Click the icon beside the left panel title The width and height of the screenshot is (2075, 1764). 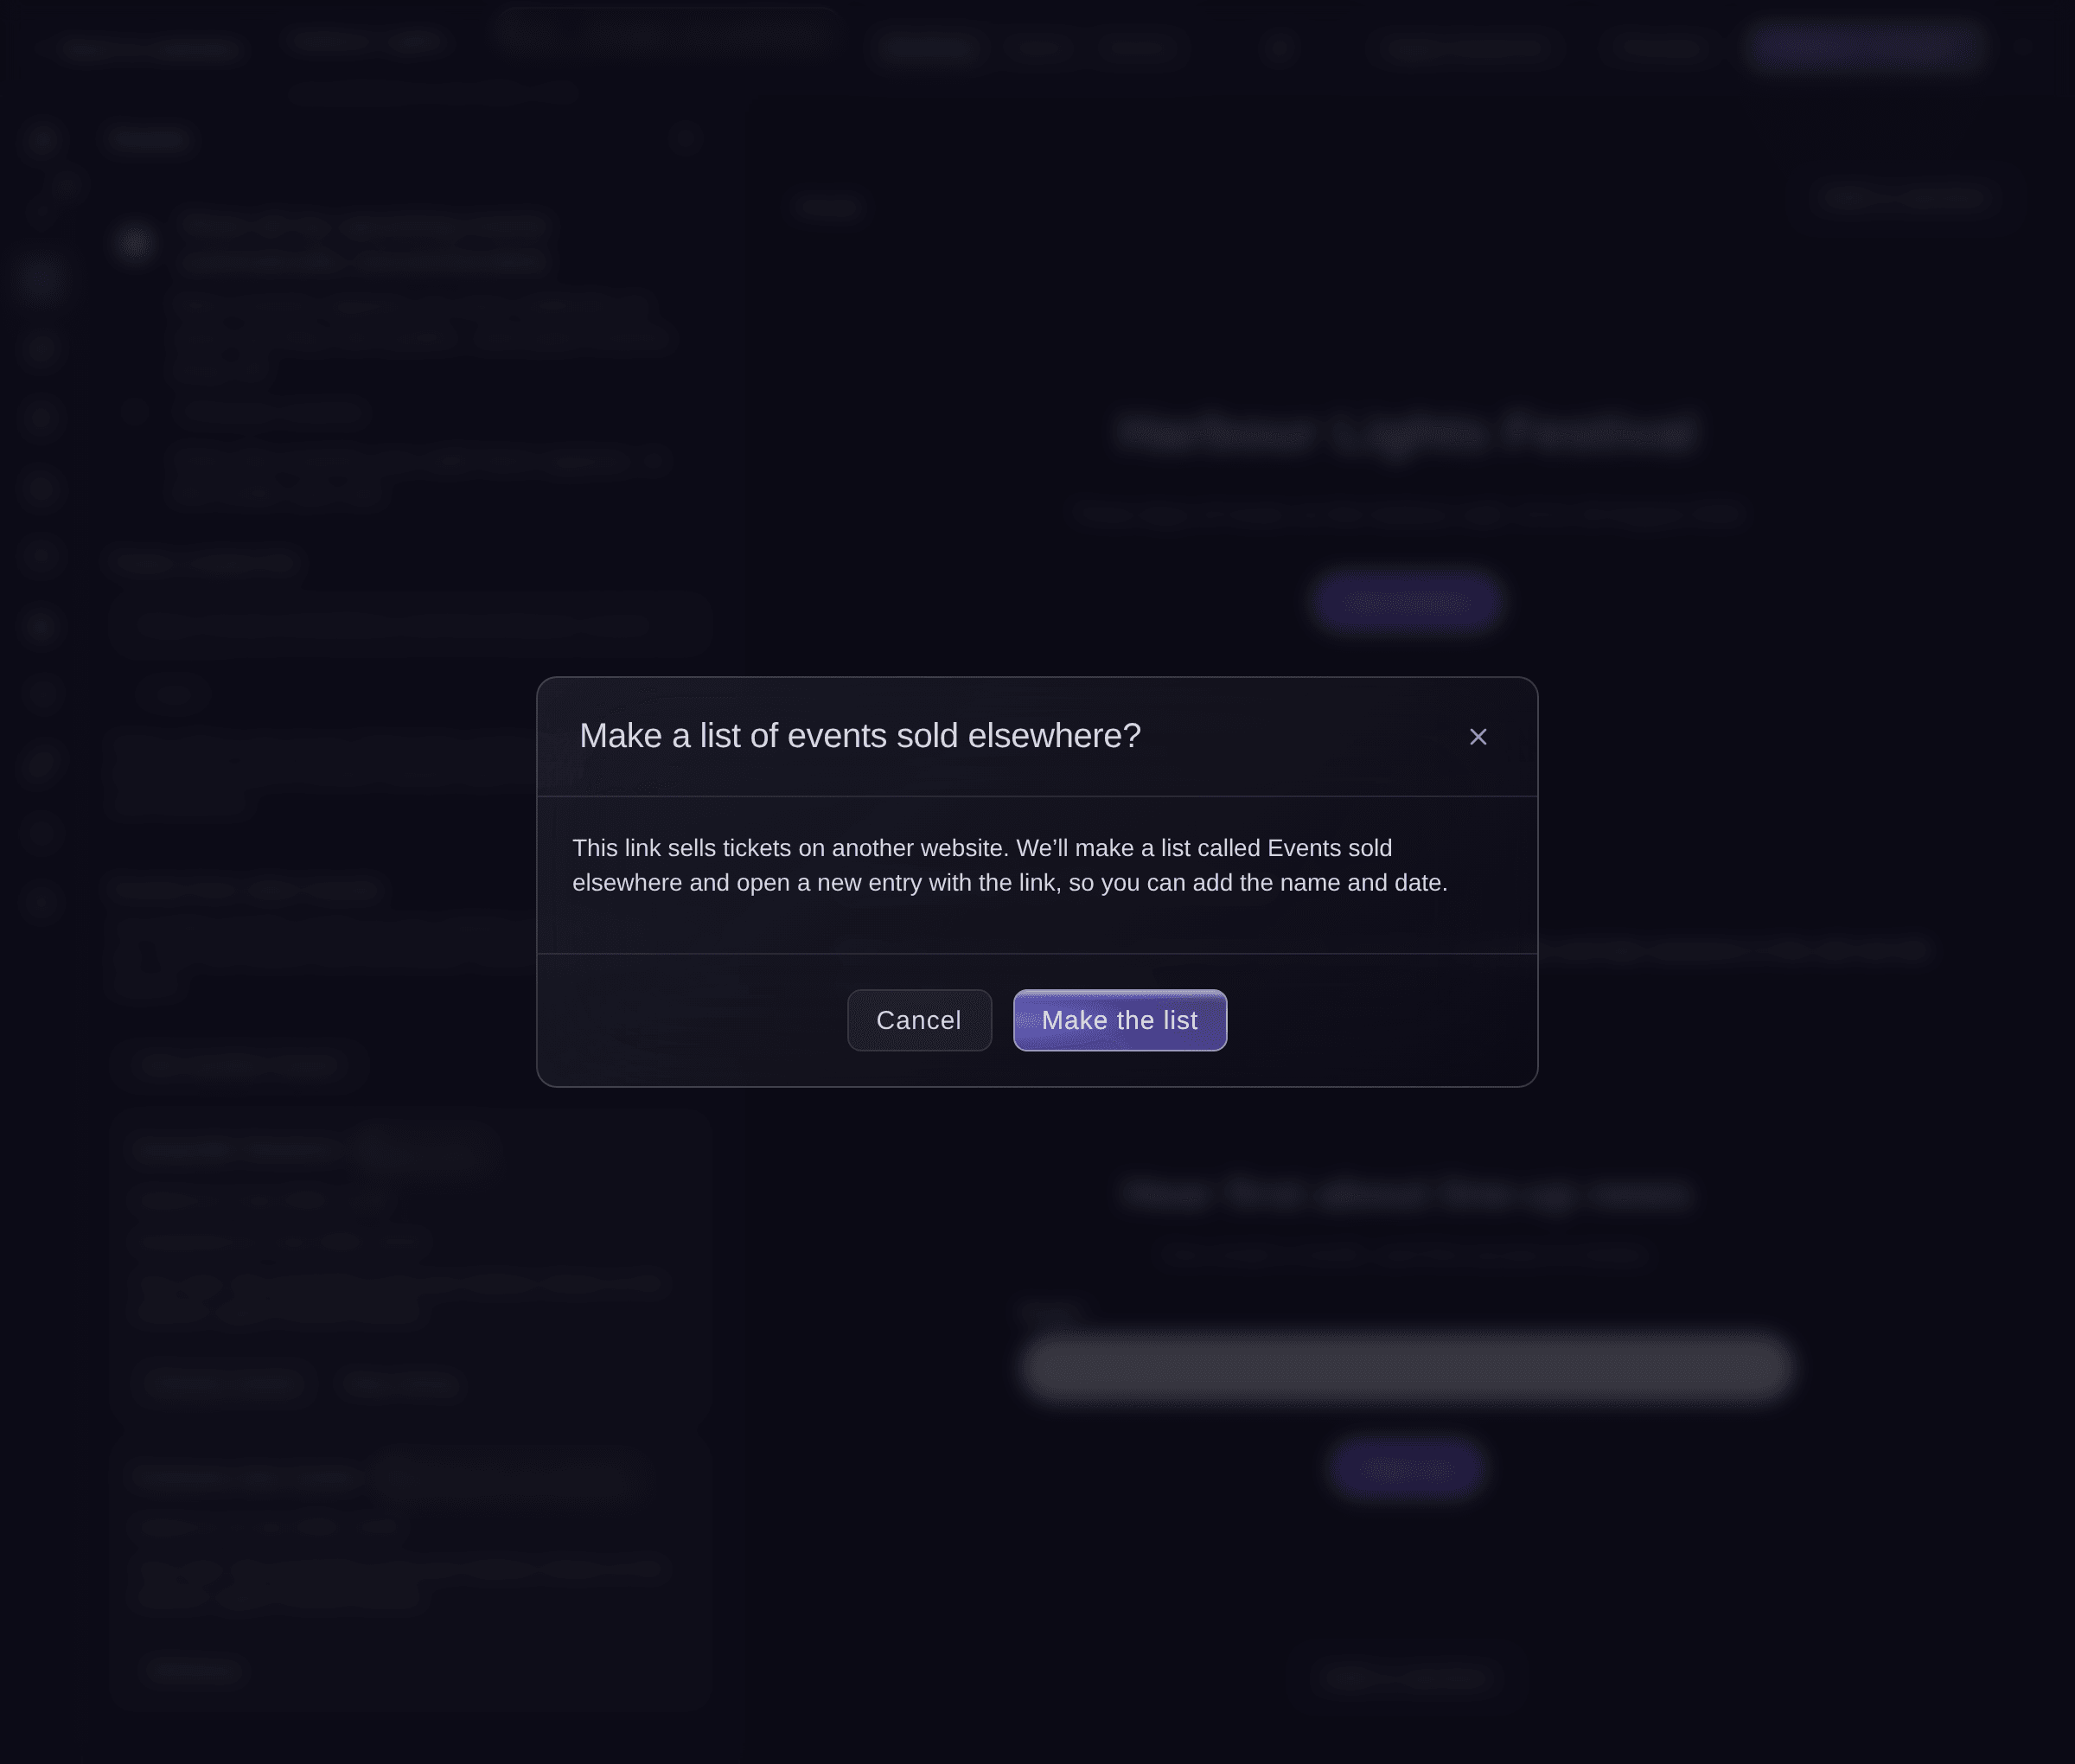[686, 138]
